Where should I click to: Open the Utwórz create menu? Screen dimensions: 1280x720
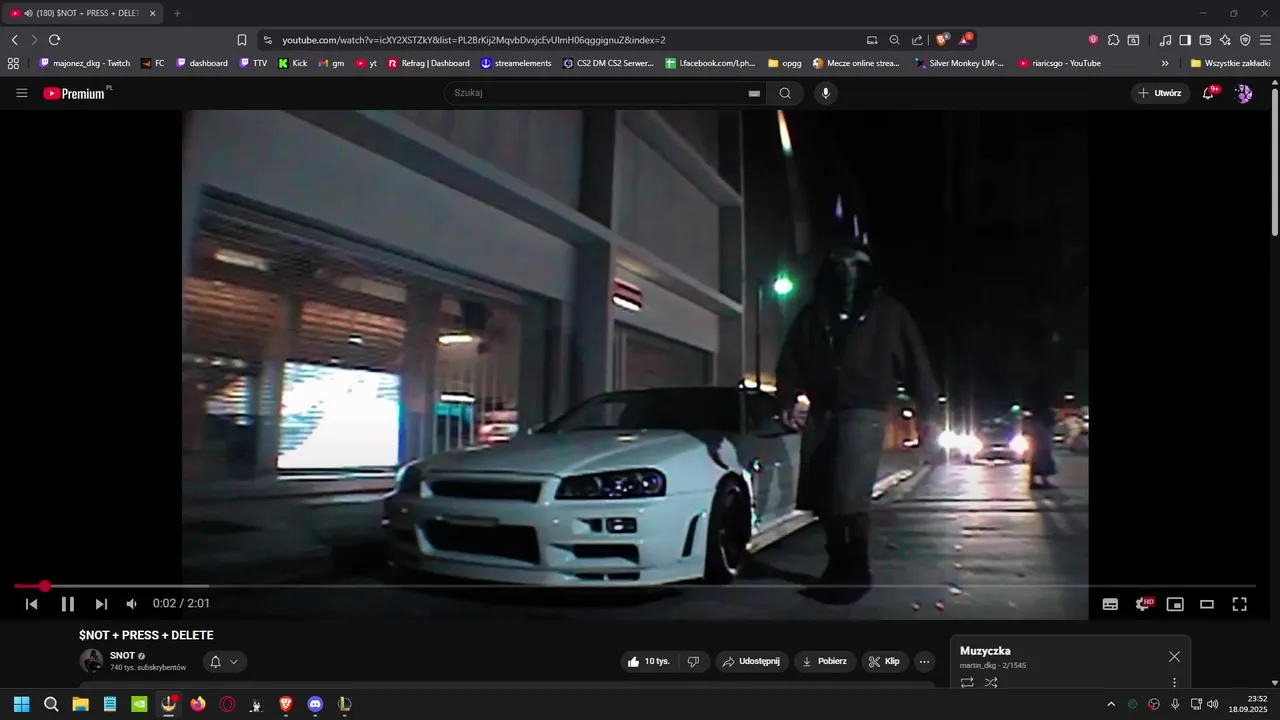point(1160,93)
